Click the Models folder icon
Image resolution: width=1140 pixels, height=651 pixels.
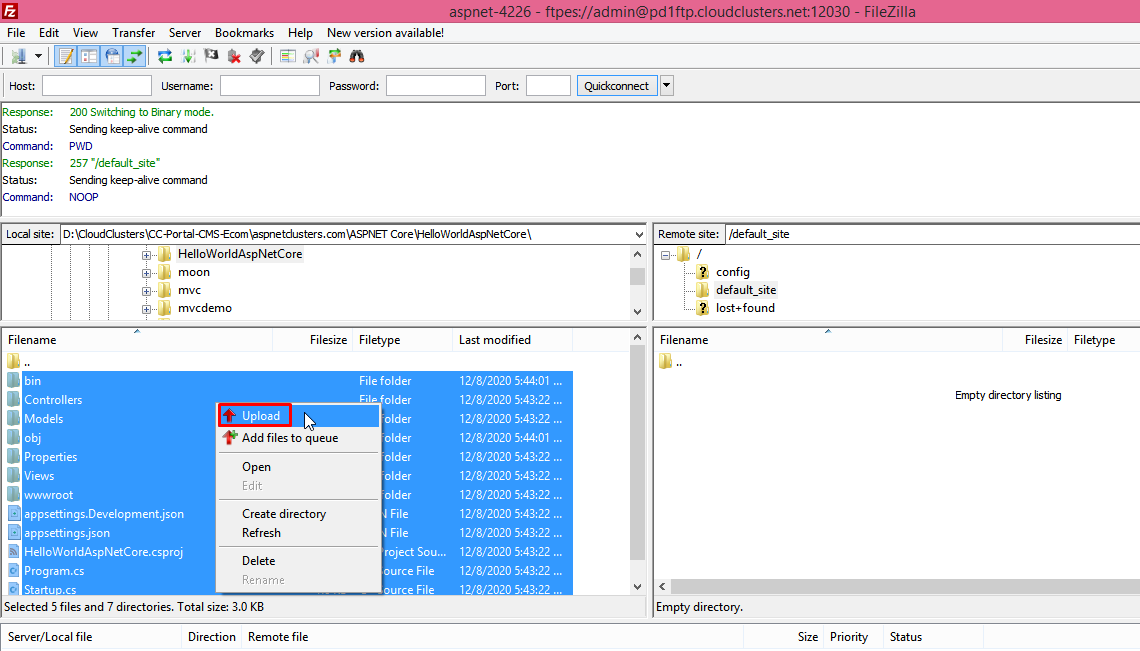click(x=14, y=418)
